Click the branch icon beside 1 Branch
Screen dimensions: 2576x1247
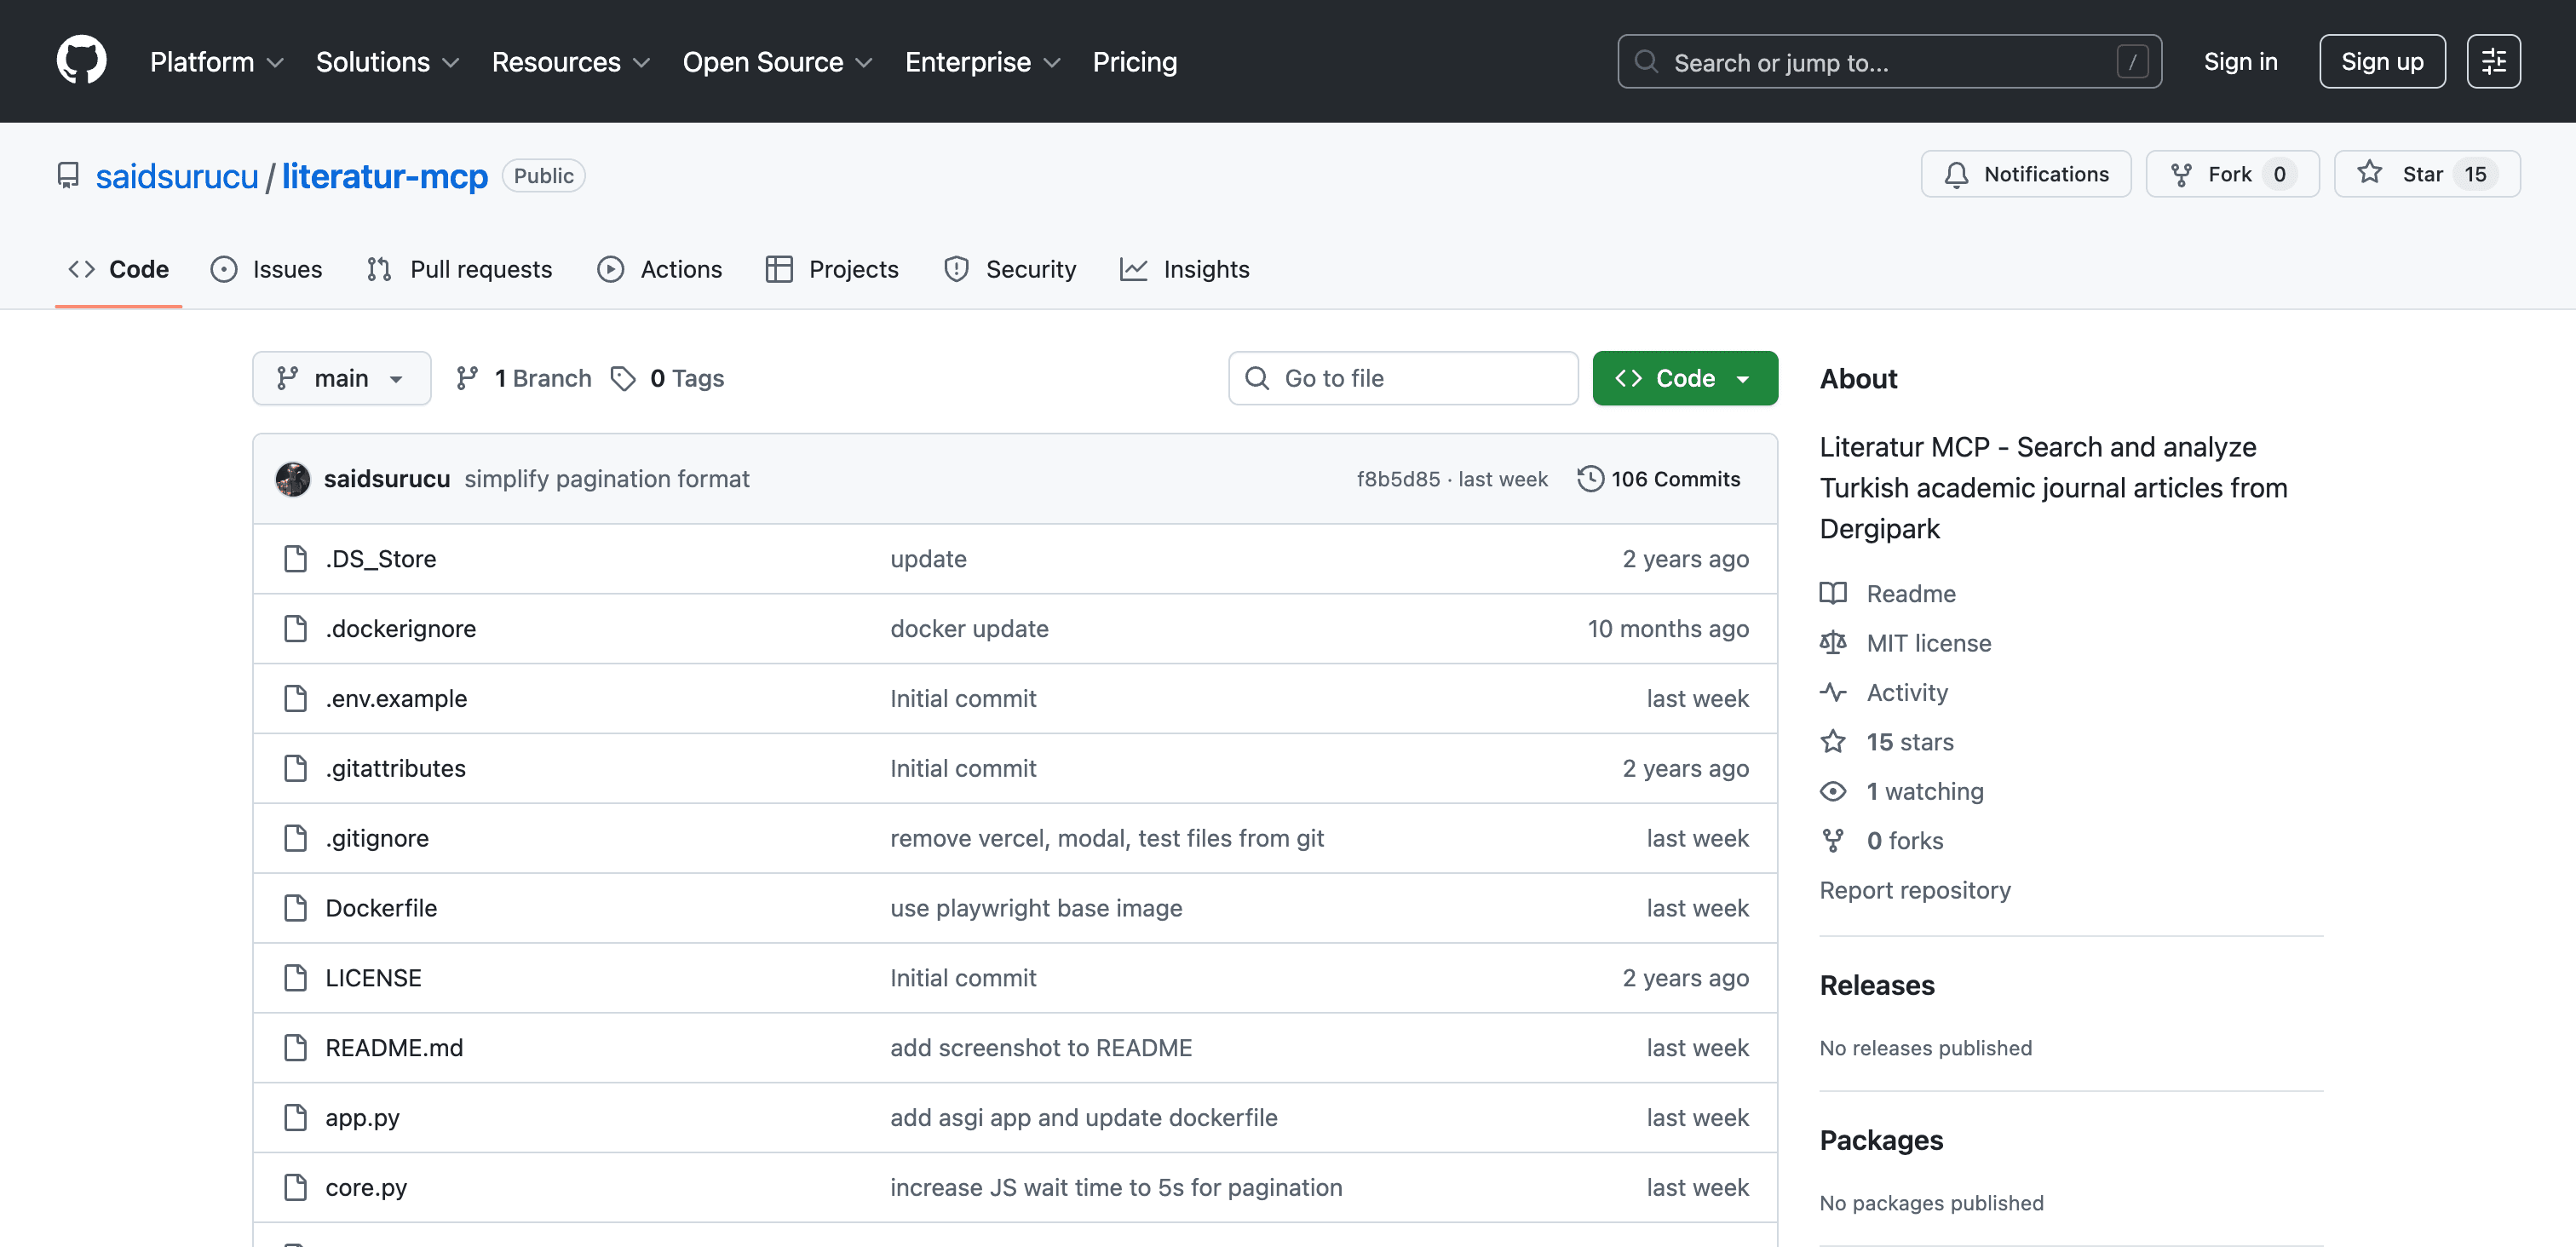click(x=467, y=378)
